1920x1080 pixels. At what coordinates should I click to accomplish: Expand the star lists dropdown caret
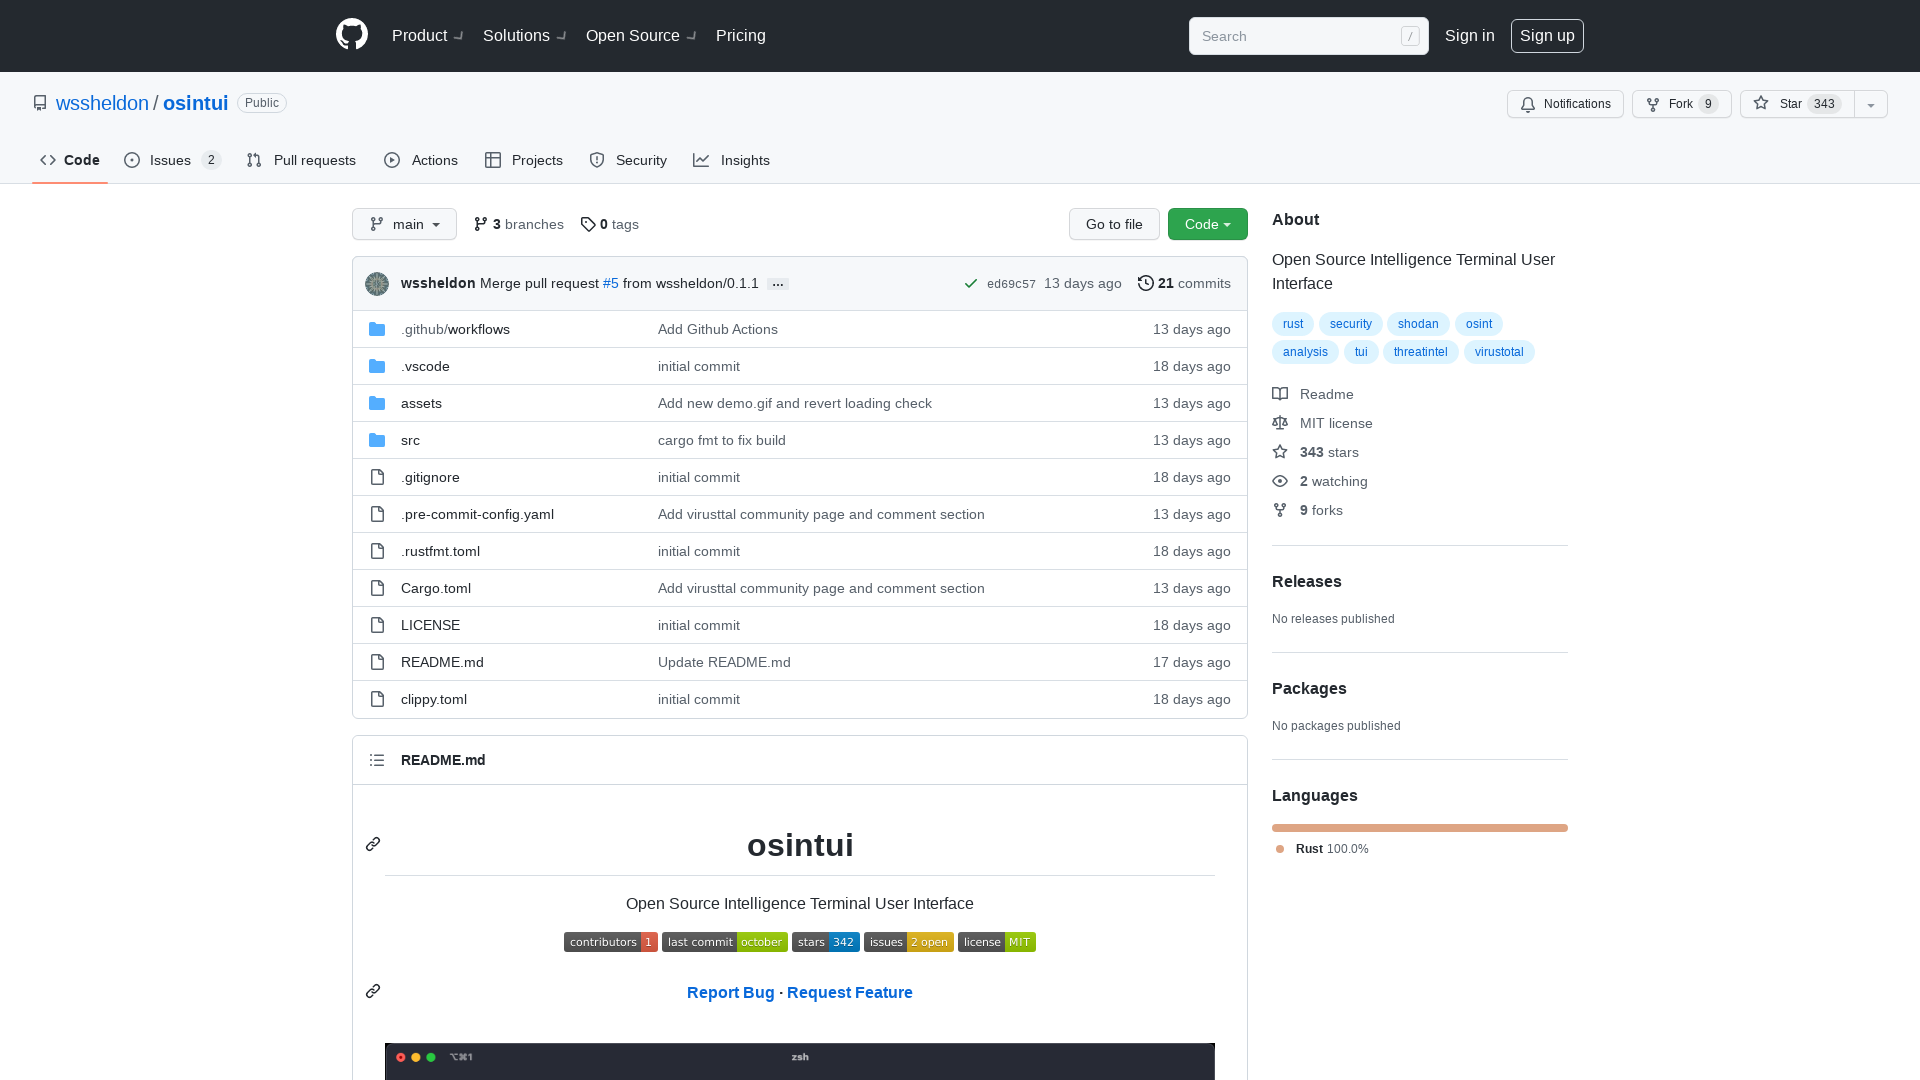(x=1870, y=104)
